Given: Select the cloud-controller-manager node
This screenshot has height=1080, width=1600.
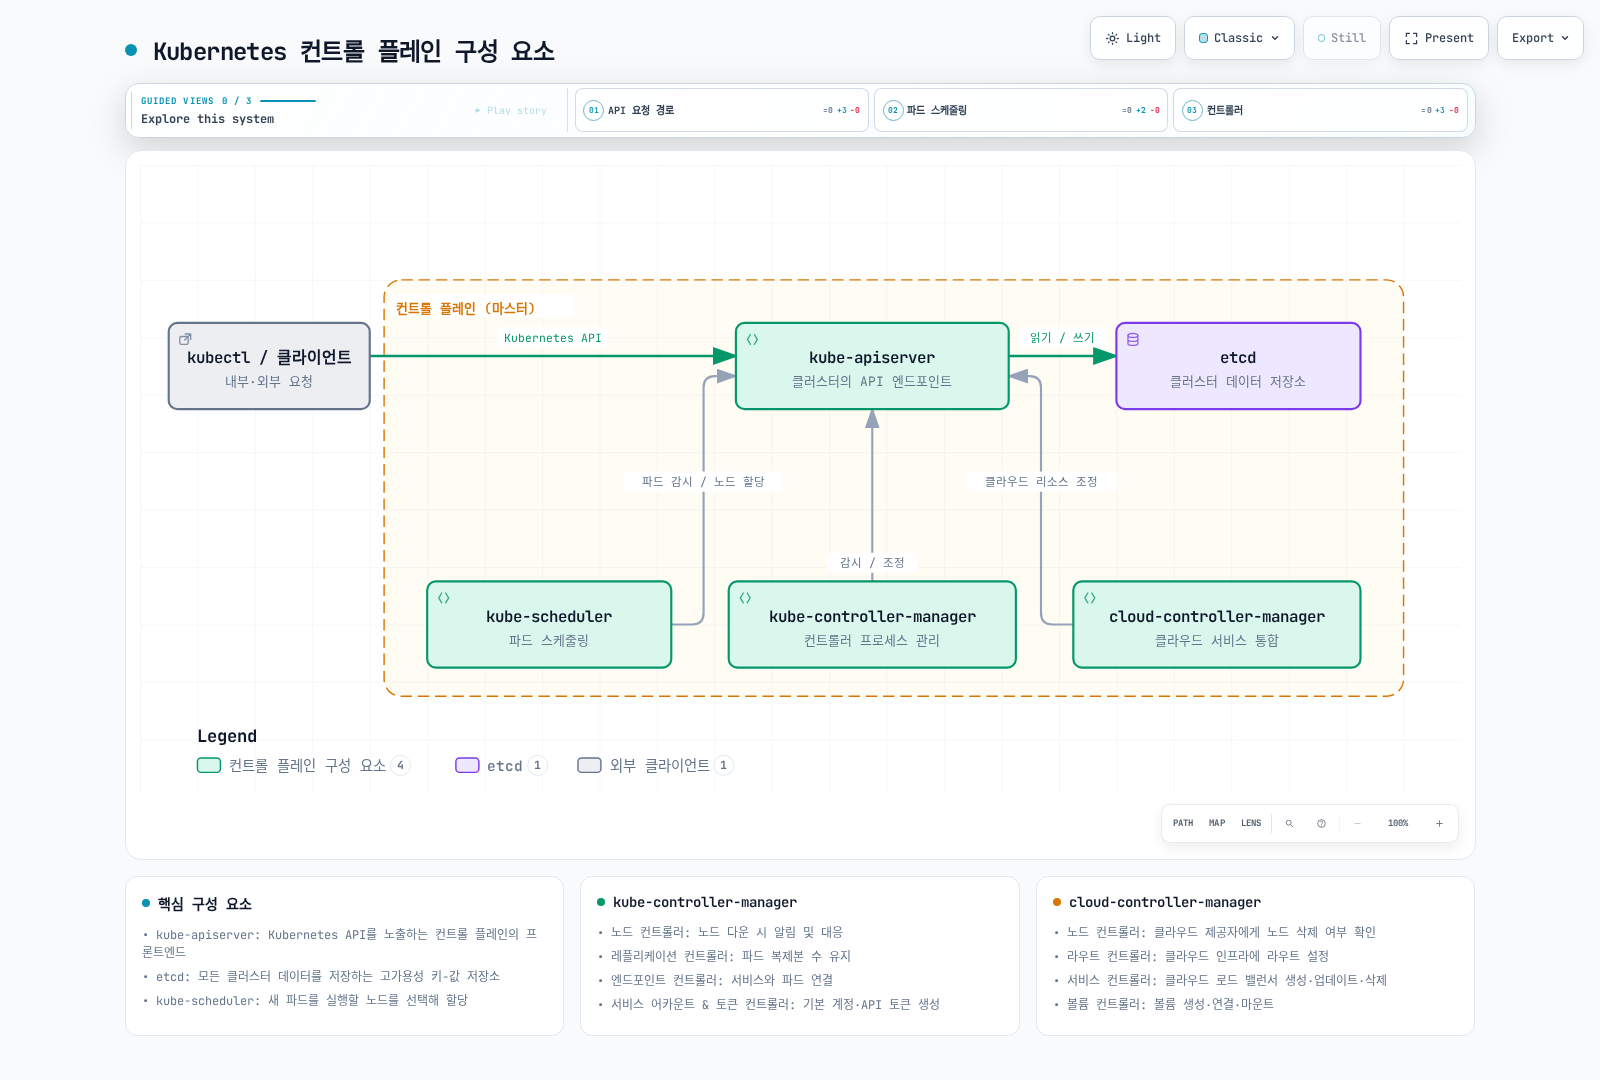Looking at the screenshot, I should (x=1217, y=625).
